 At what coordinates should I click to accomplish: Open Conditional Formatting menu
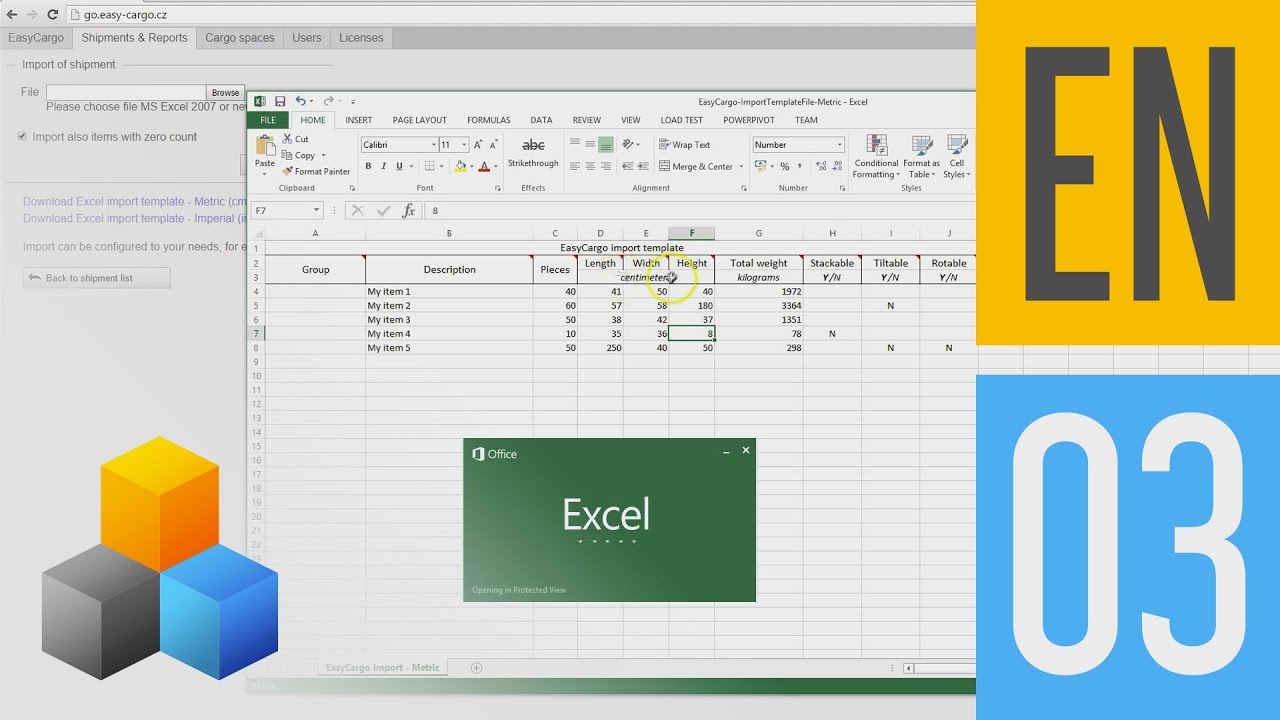[876, 156]
